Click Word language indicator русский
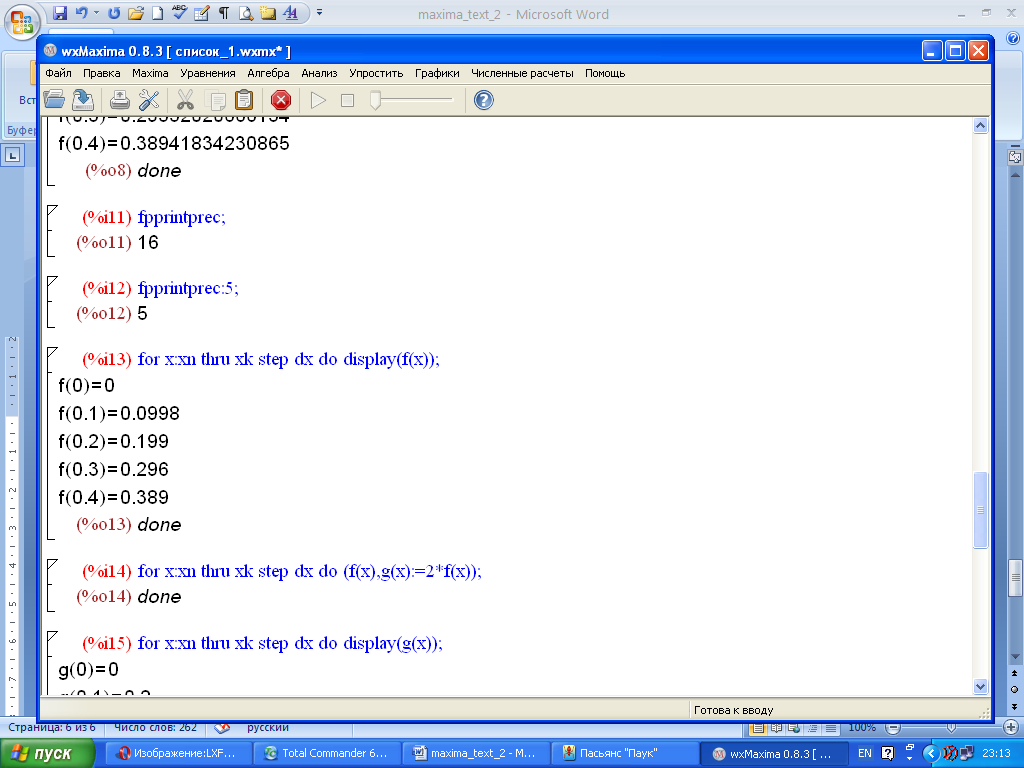The width and height of the screenshot is (1024, 768). (x=268, y=727)
